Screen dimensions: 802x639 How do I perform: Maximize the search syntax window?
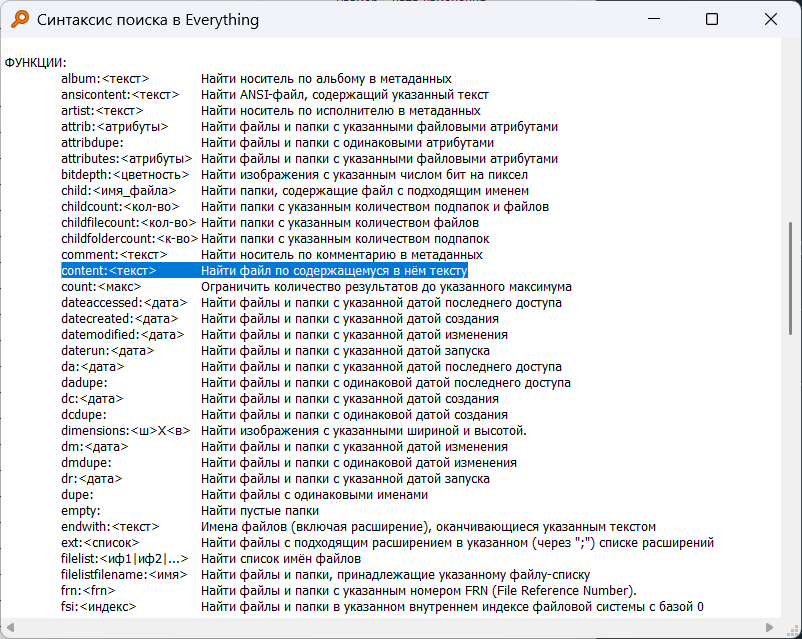[x=711, y=19]
